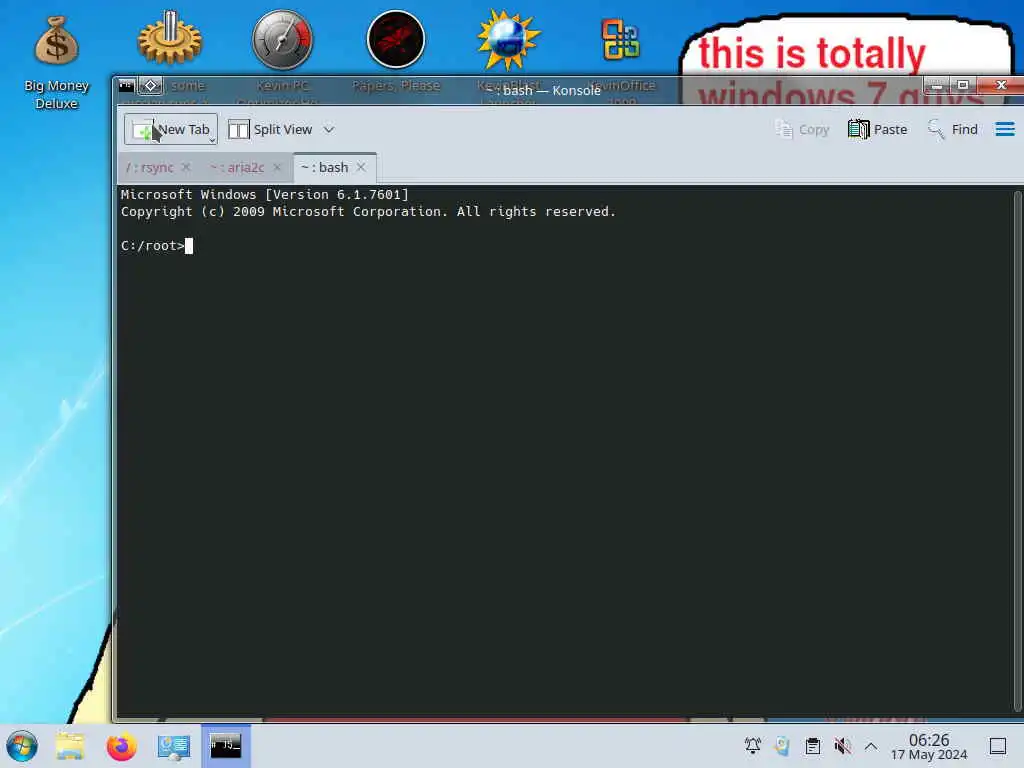Open the Find search bar
This screenshot has height=768, width=1024.
pos(953,129)
